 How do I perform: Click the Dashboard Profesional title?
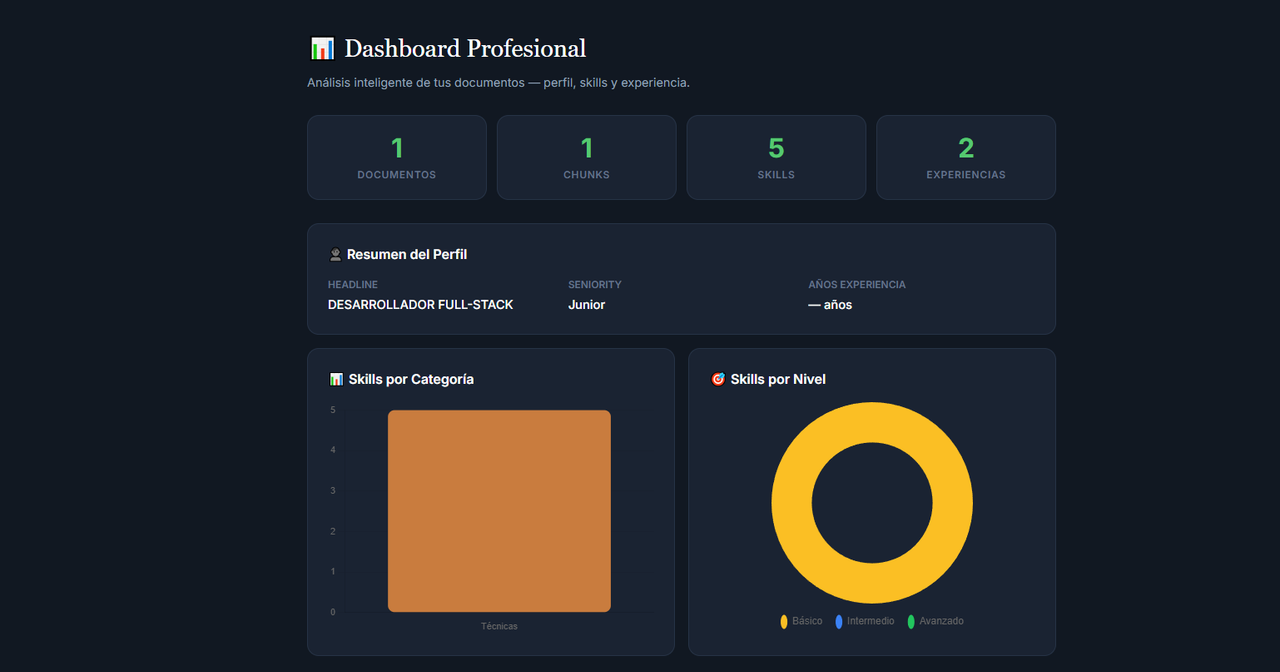click(x=465, y=48)
